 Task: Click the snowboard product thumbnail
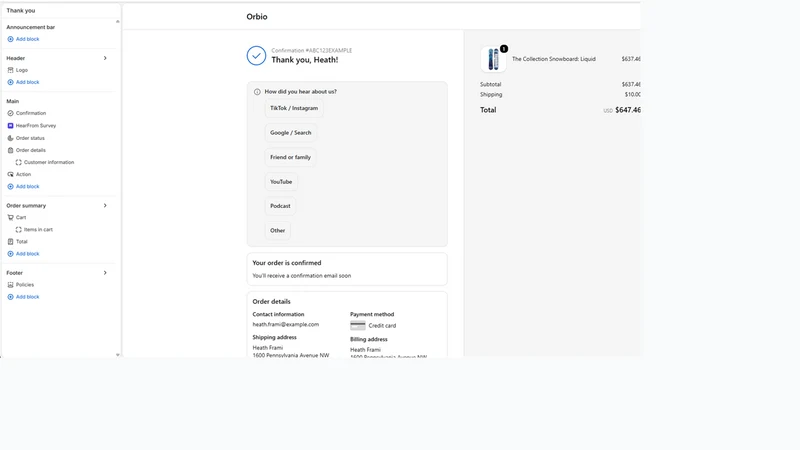pyautogui.click(x=493, y=59)
